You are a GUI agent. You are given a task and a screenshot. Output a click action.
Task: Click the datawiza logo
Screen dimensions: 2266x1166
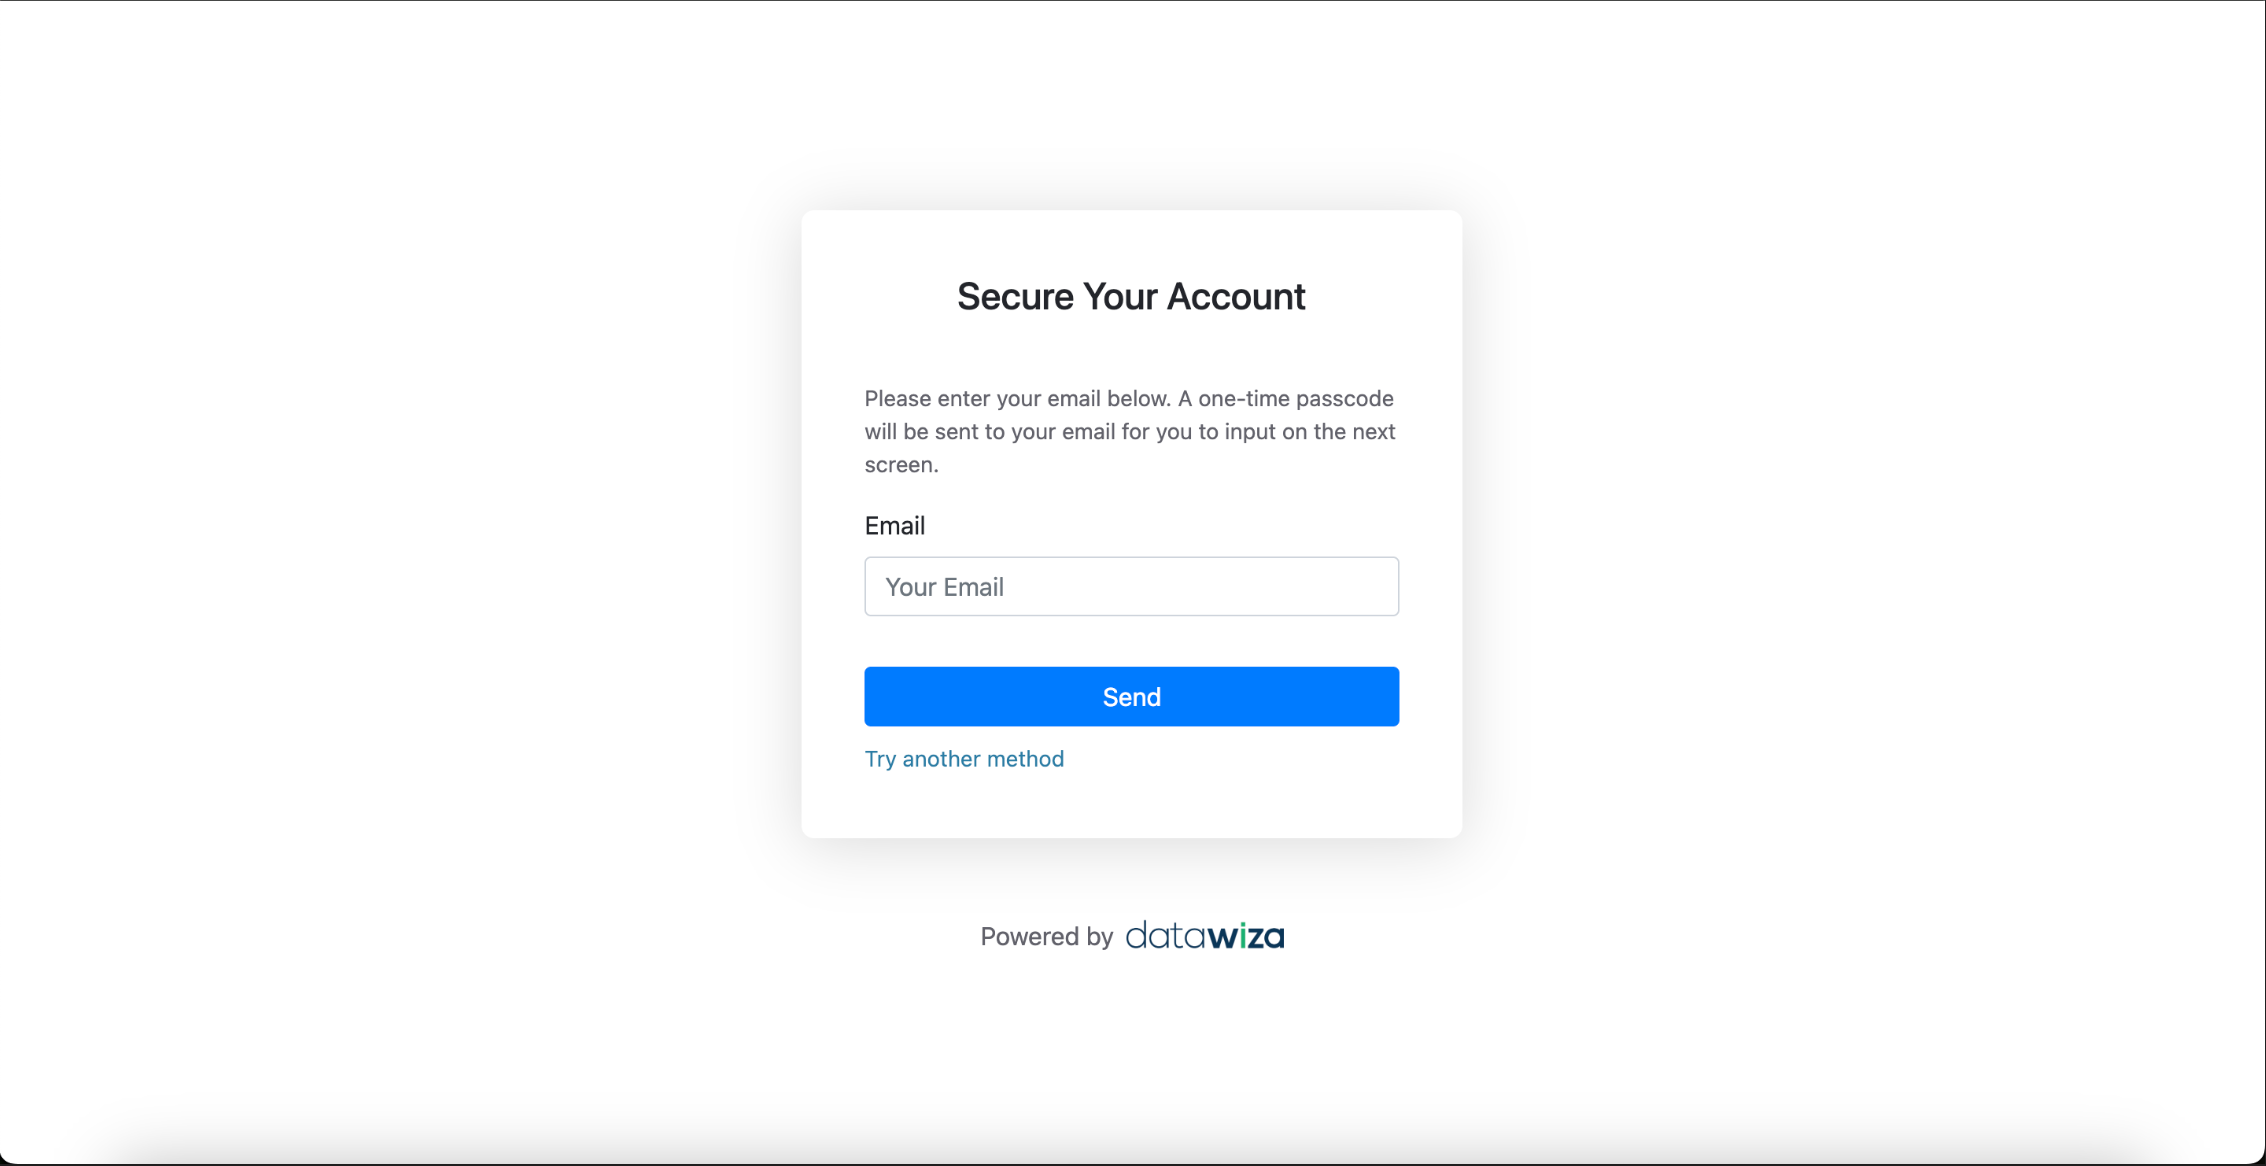[1204, 936]
